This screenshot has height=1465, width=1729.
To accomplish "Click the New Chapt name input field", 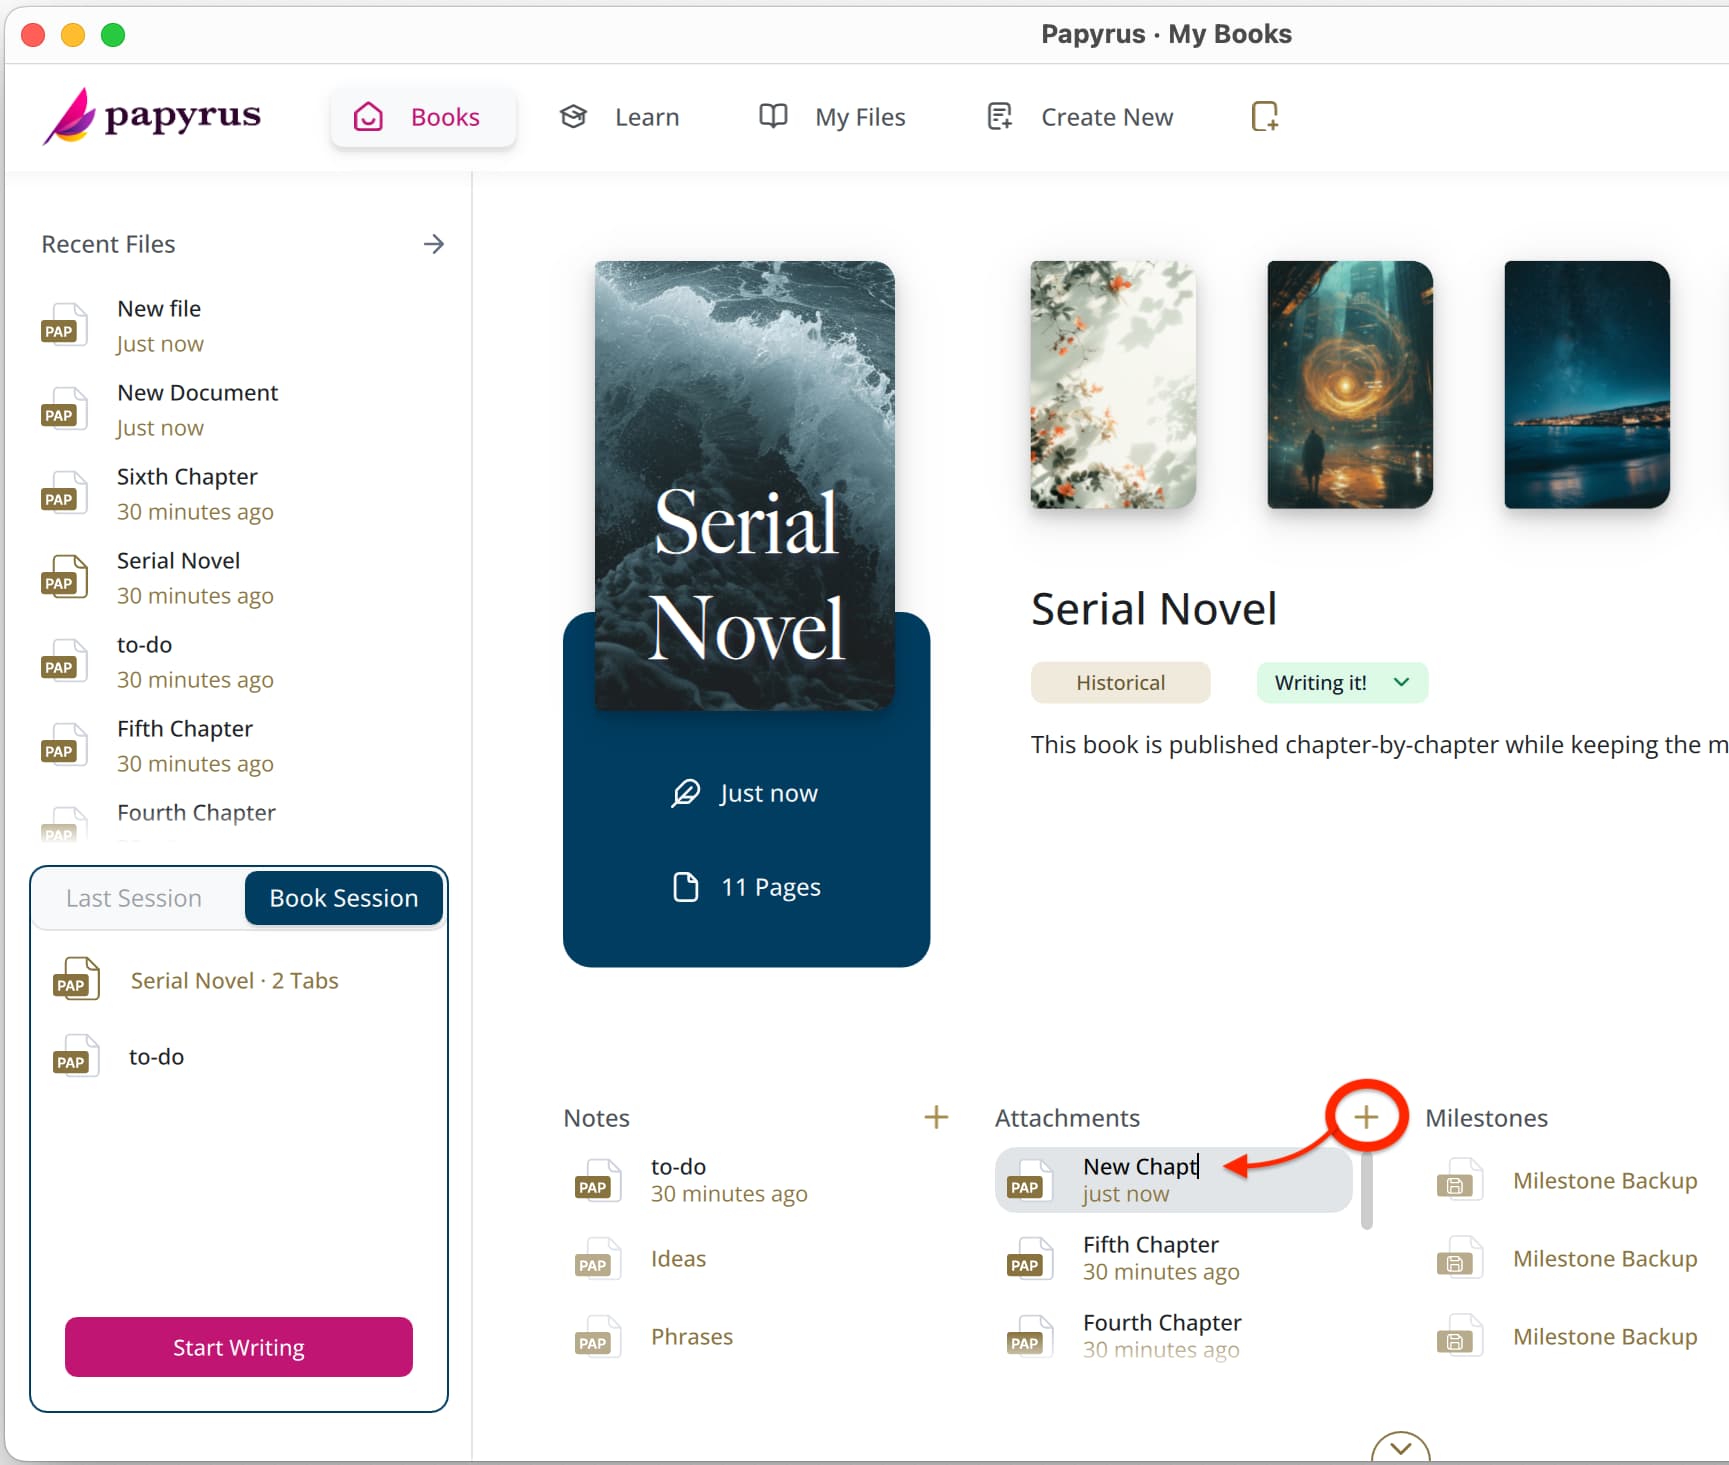I will click(x=1140, y=1166).
